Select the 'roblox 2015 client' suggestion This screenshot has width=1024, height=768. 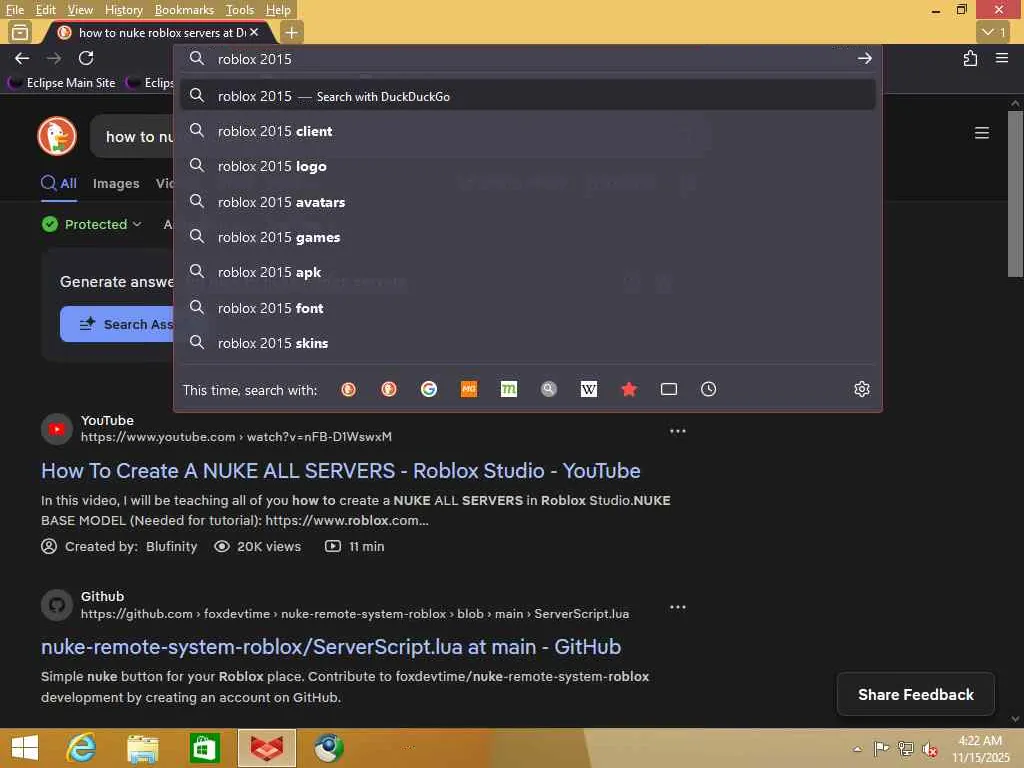528,131
